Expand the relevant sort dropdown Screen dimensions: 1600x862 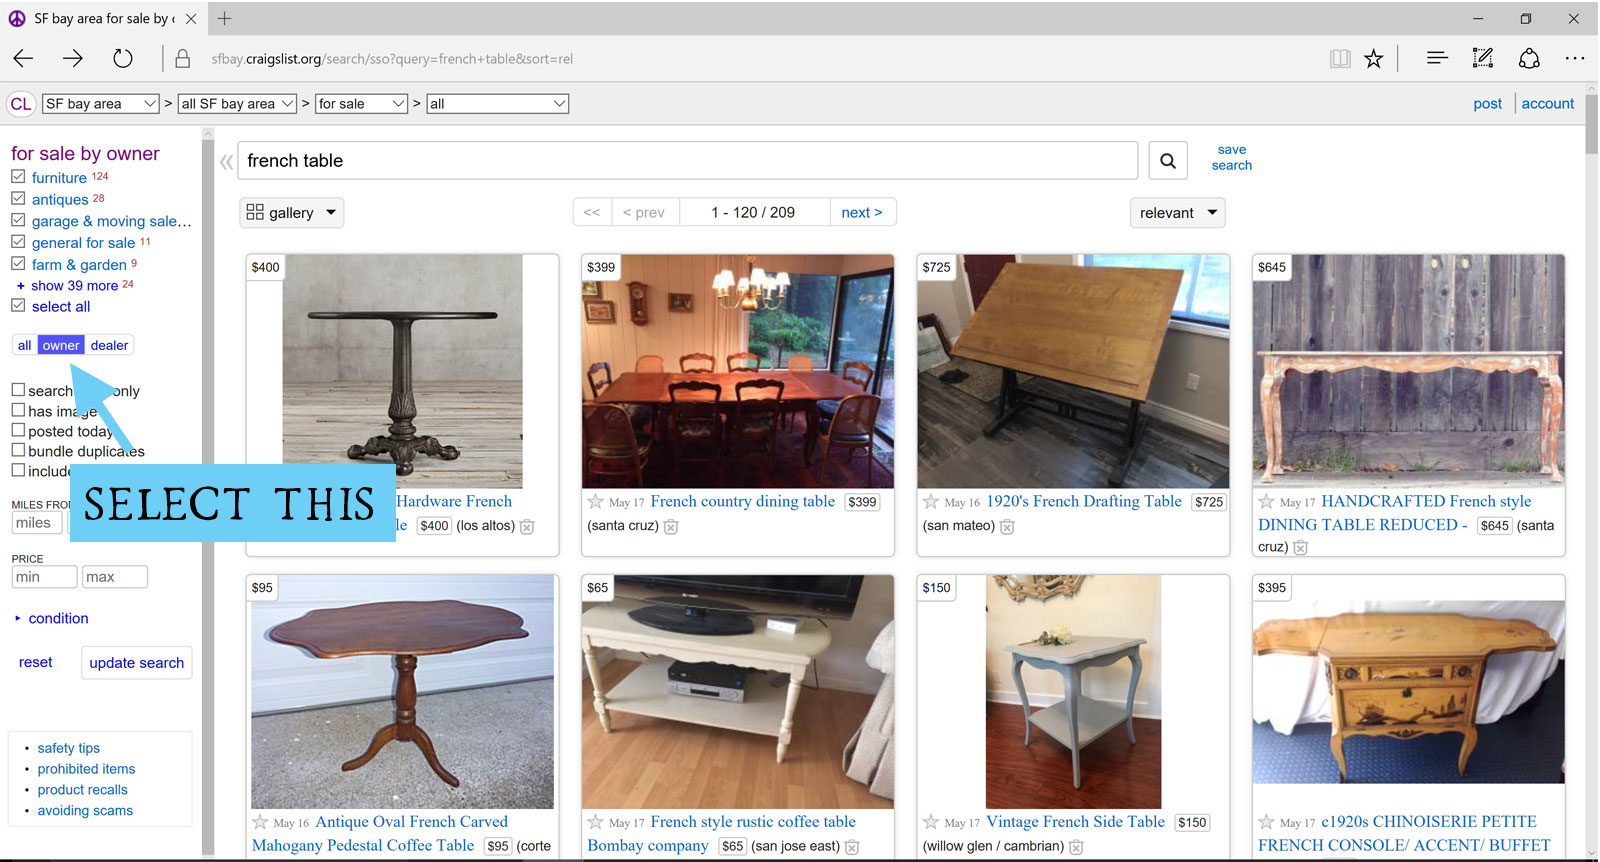coord(1178,213)
